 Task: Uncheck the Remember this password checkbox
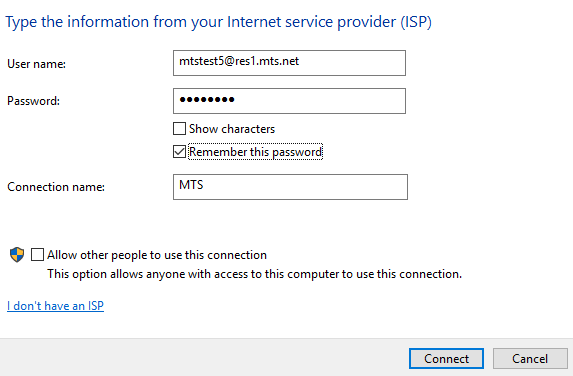[x=179, y=152]
